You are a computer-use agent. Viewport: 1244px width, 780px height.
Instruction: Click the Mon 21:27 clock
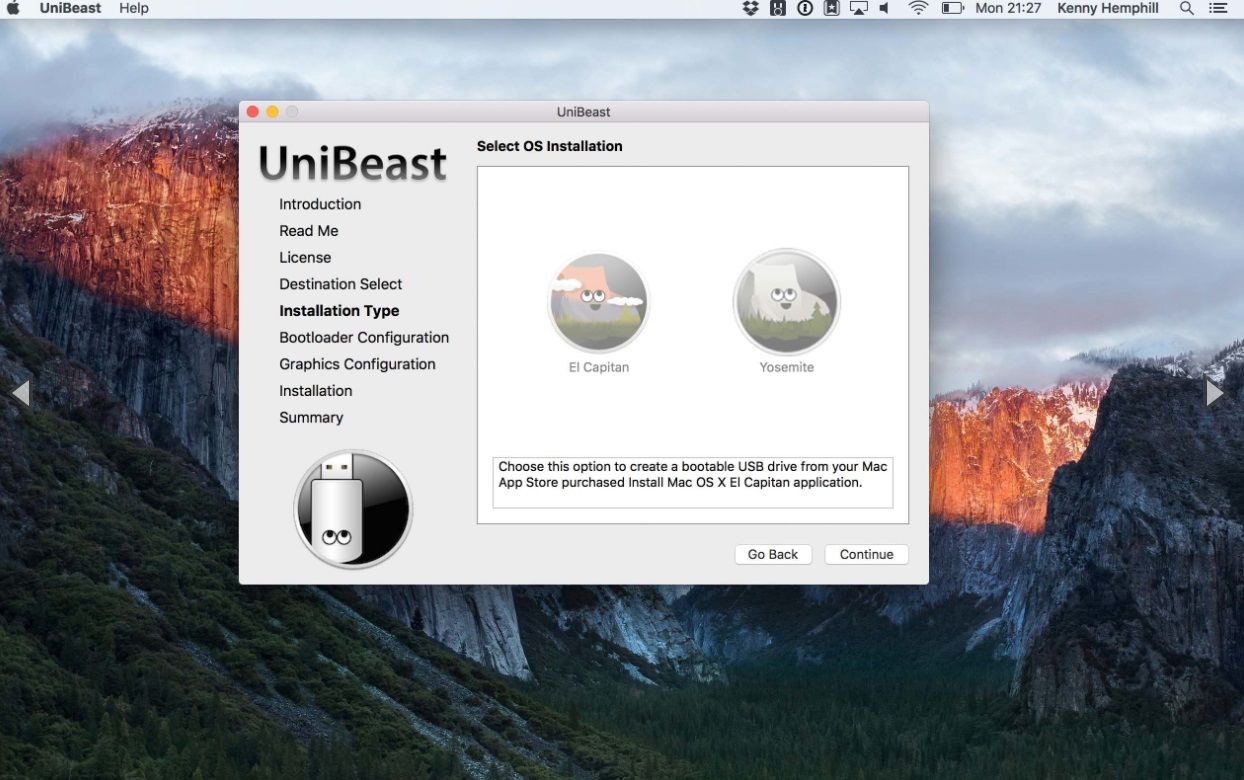(x=1008, y=8)
